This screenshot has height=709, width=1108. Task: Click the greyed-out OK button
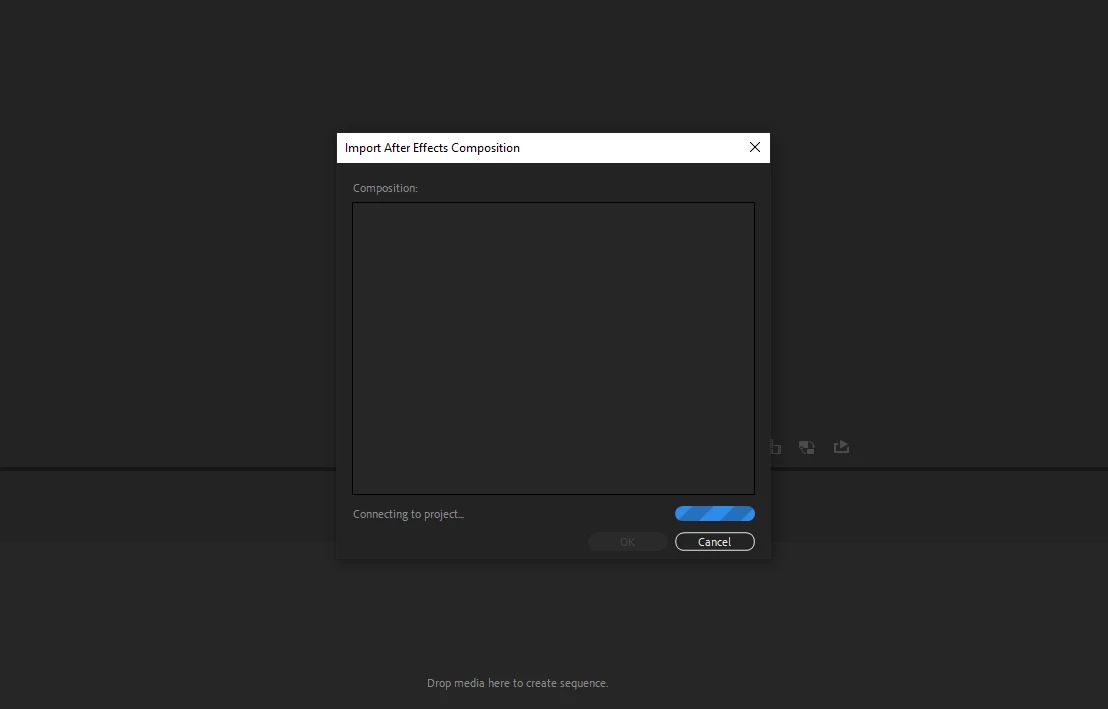tap(627, 541)
